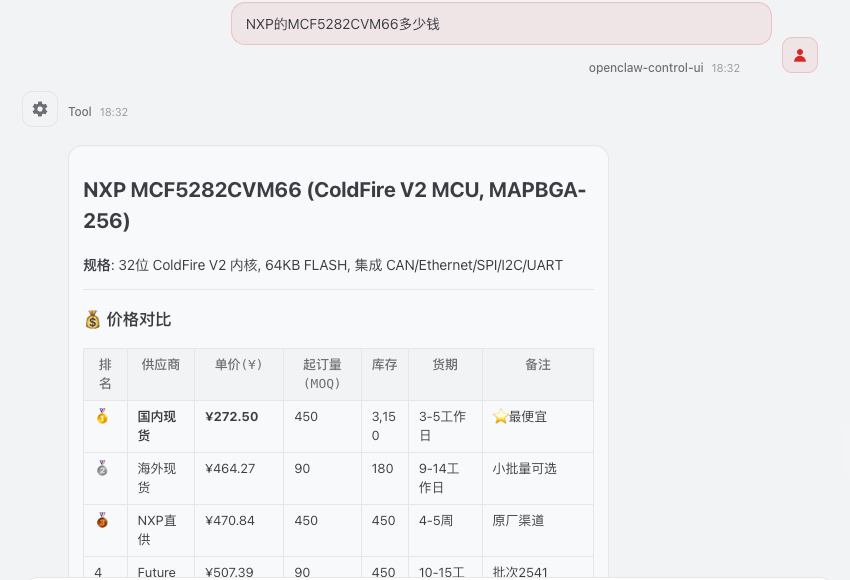The height and width of the screenshot is (580, 850).
Task: Select the ¥272.50 price cell
Action: point(231,417)
